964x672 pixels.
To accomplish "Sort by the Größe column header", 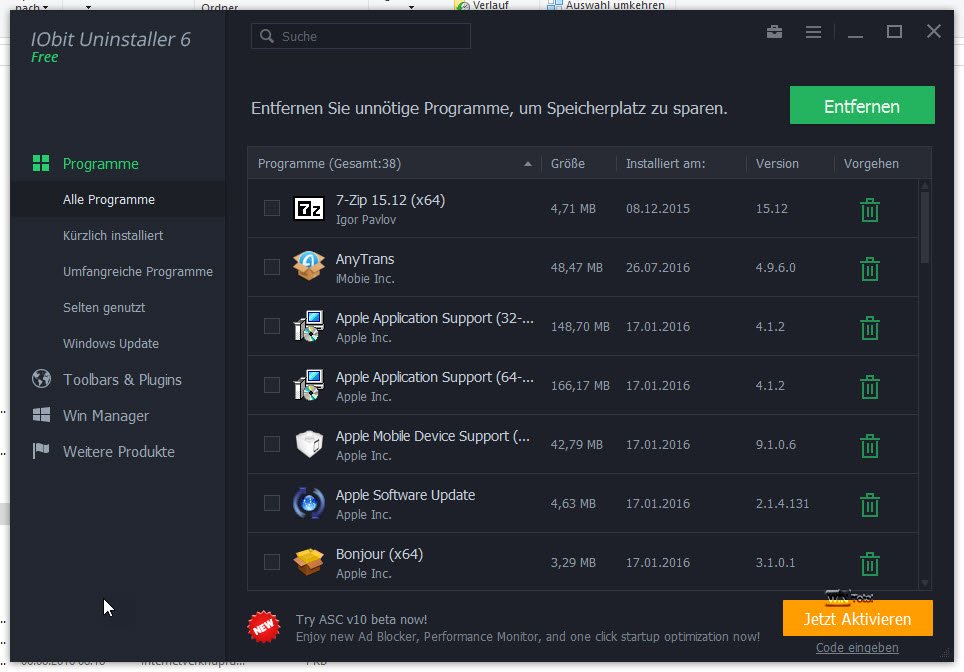I will click(x=567, y=164).
